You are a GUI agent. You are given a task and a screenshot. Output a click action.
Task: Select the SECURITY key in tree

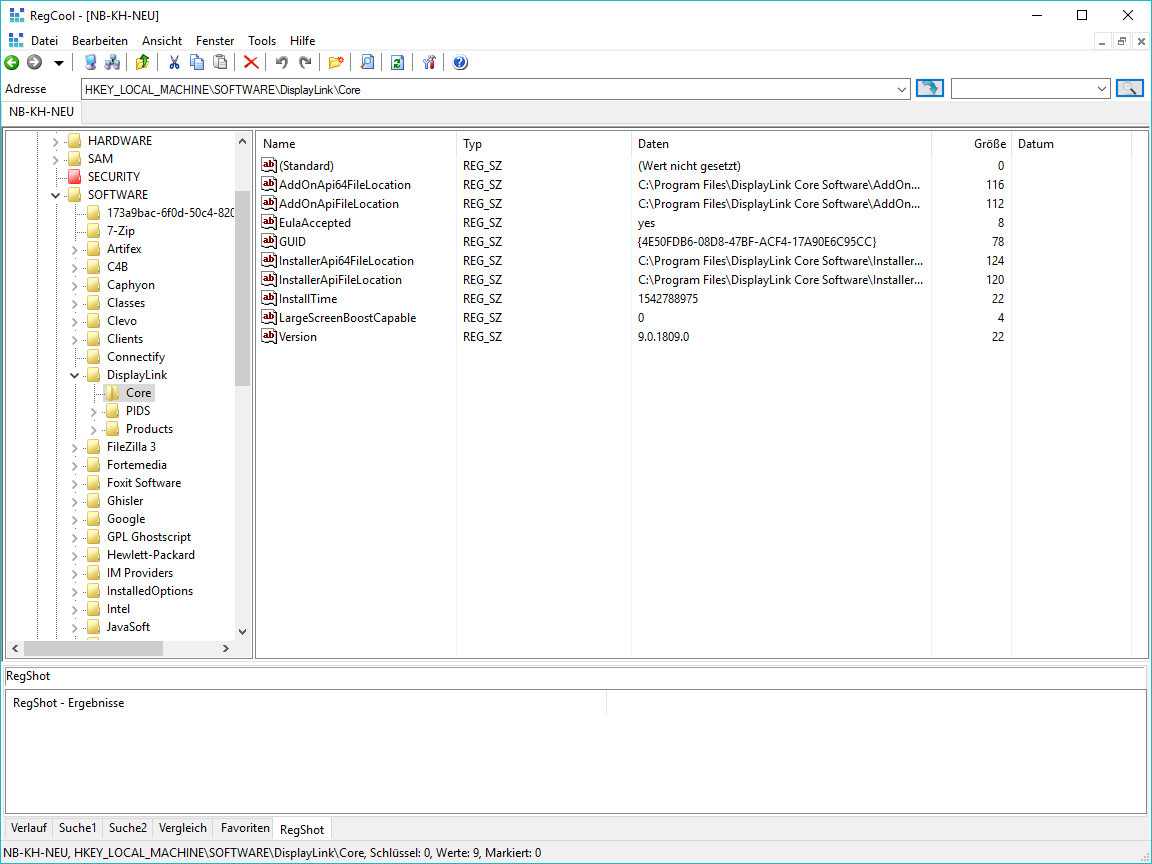[x=113, y=176]
